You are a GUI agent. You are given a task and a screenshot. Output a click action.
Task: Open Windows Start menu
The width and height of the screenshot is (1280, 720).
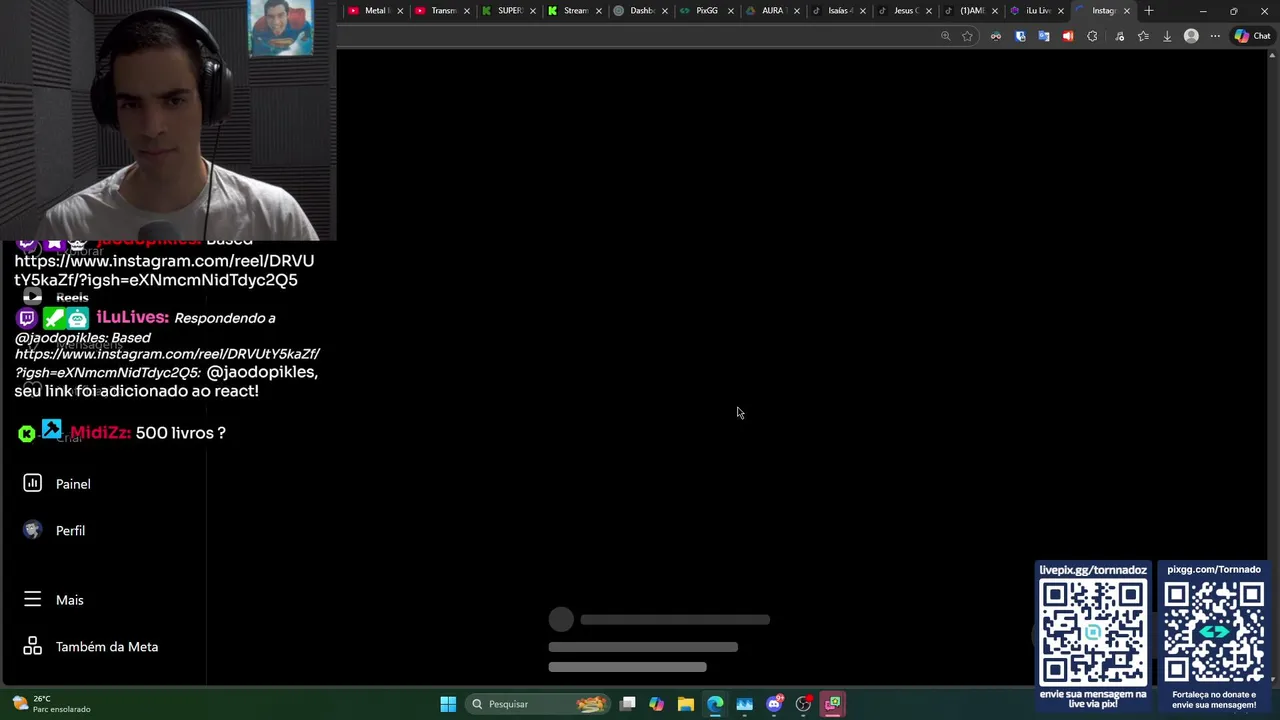448,704
